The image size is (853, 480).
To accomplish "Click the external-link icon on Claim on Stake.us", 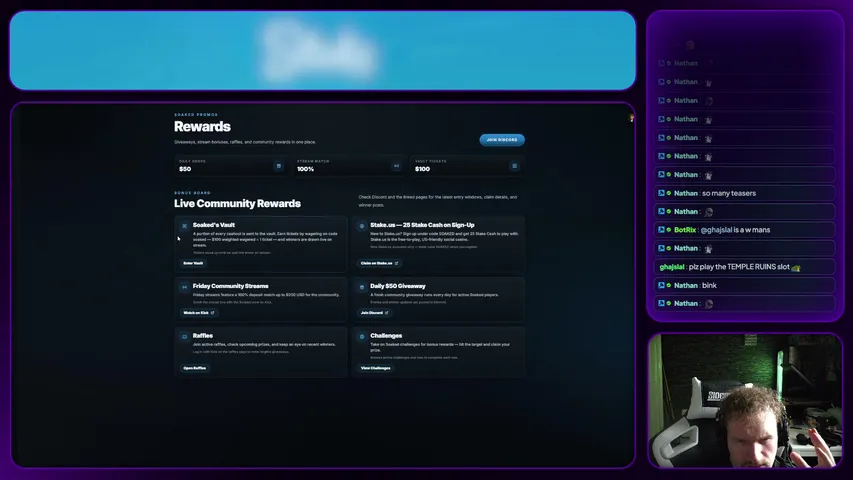I will coord(397,263).
